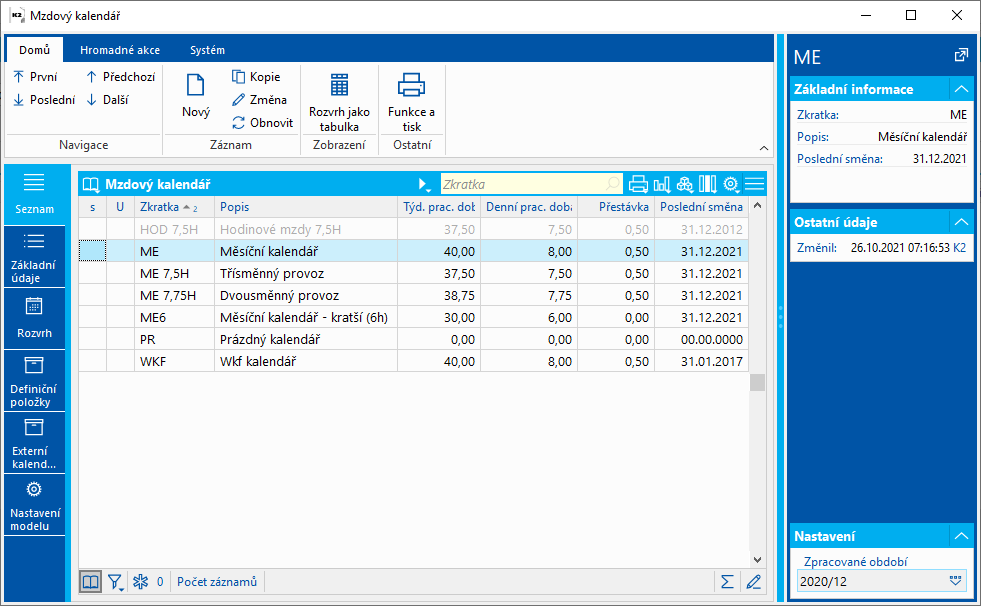
Task: Collapse the Ostatní údaje panel
Action: click(960, 222)
